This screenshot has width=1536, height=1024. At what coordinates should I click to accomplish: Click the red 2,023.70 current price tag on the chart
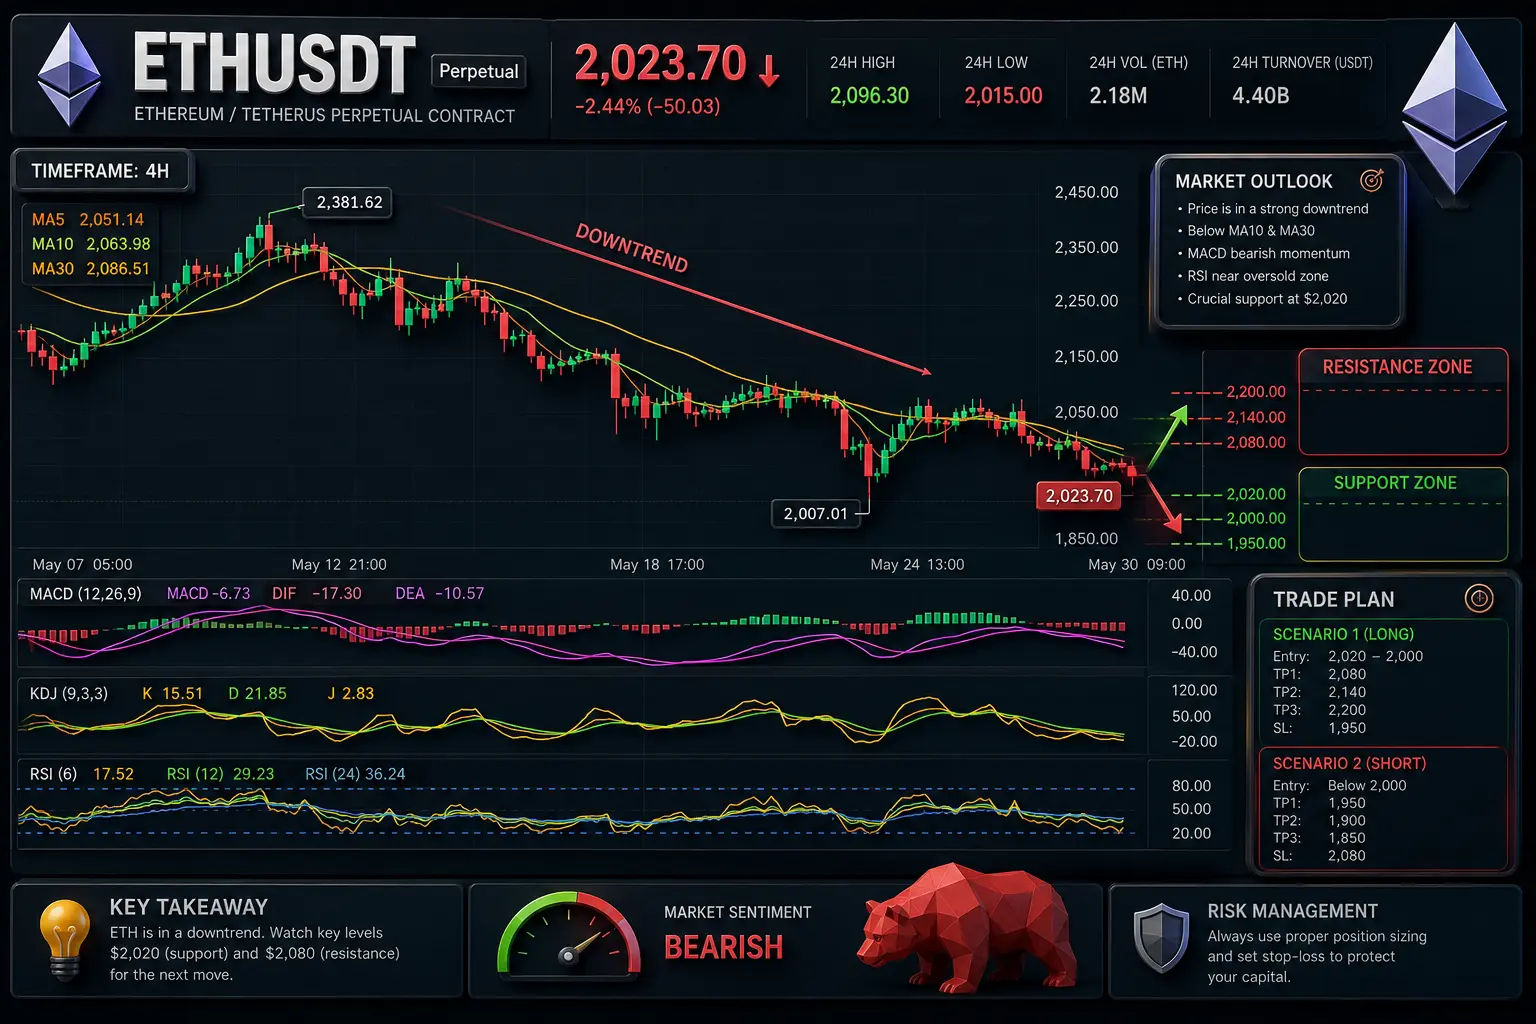(x=1079, y=496)
